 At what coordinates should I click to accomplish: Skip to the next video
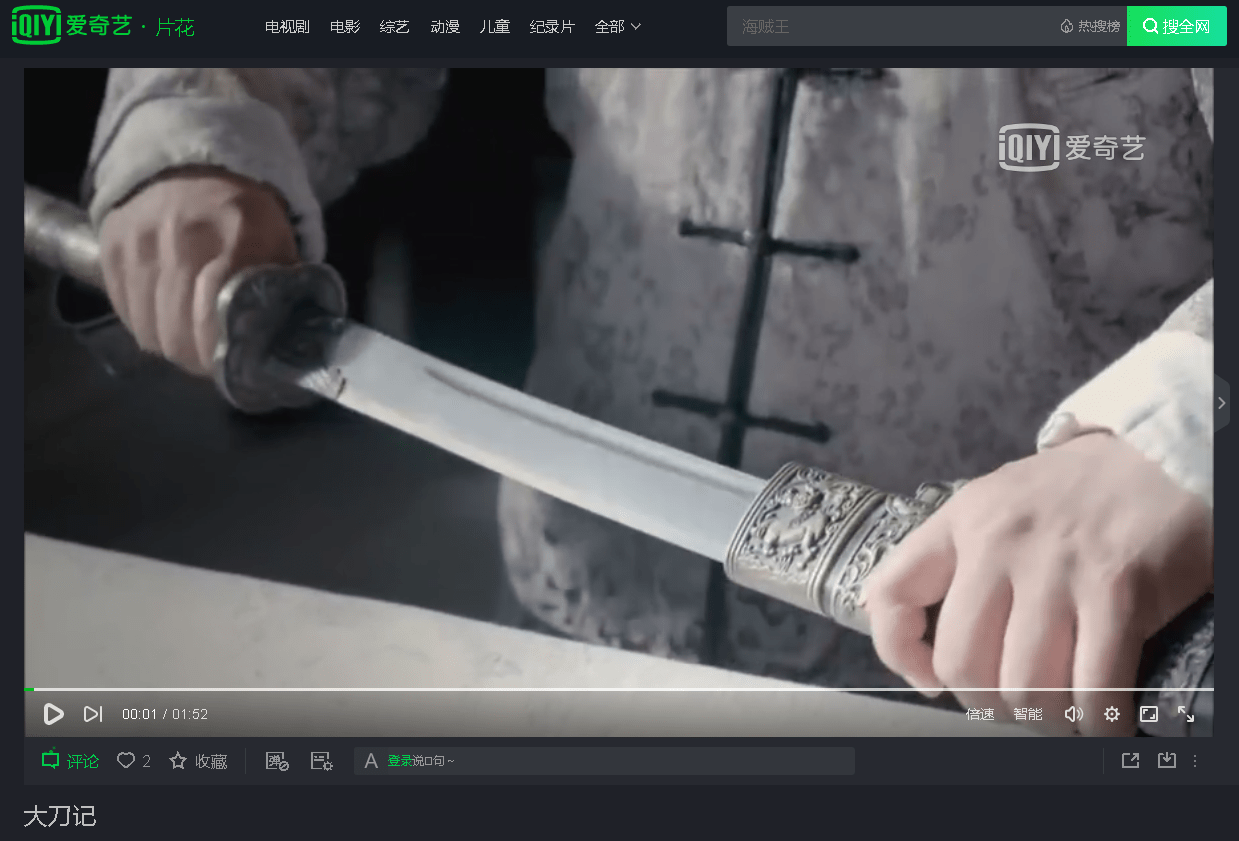(x=93, y=714)
